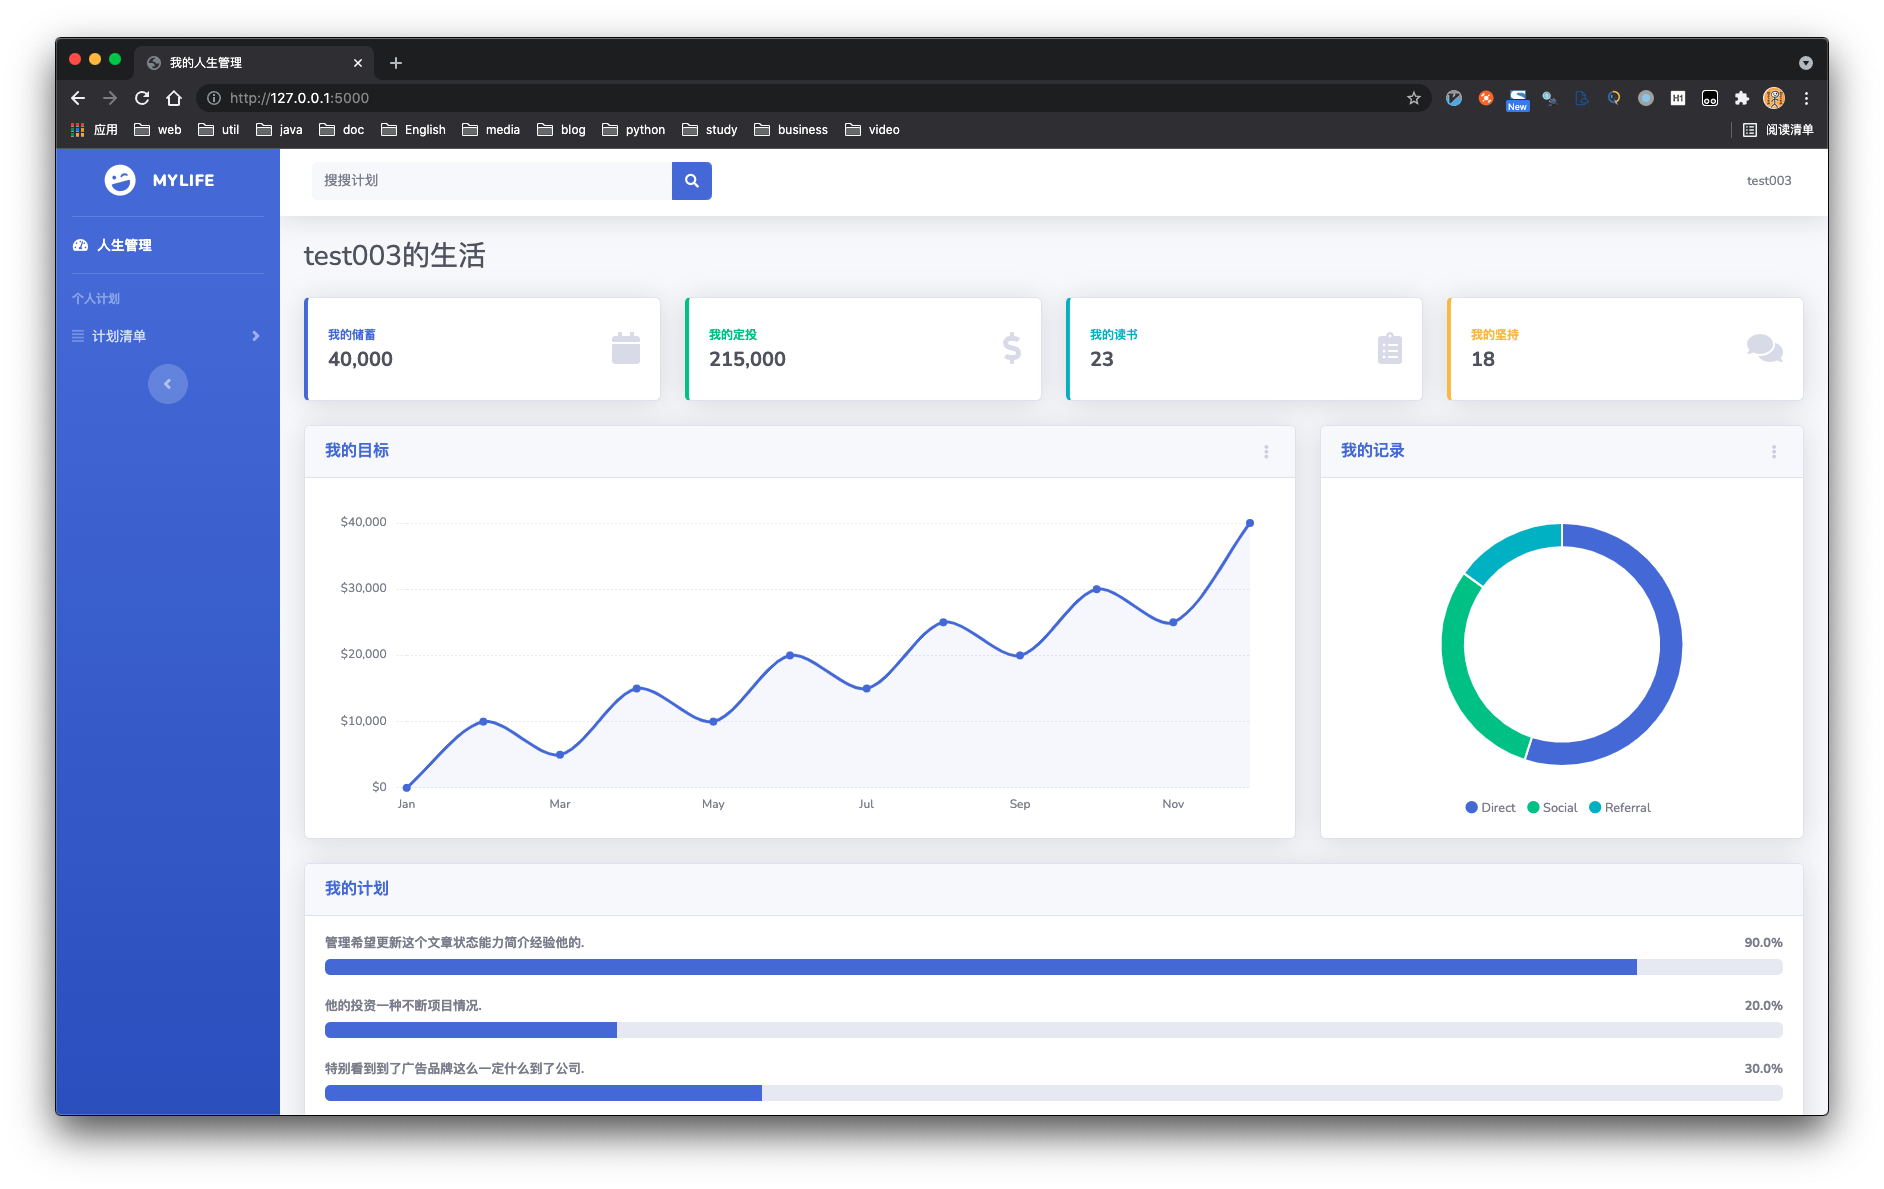Open the 阅读清单 reading list
Image resolution: width=1884 pixels, height=1189 pixels.
click(1778, 130)
